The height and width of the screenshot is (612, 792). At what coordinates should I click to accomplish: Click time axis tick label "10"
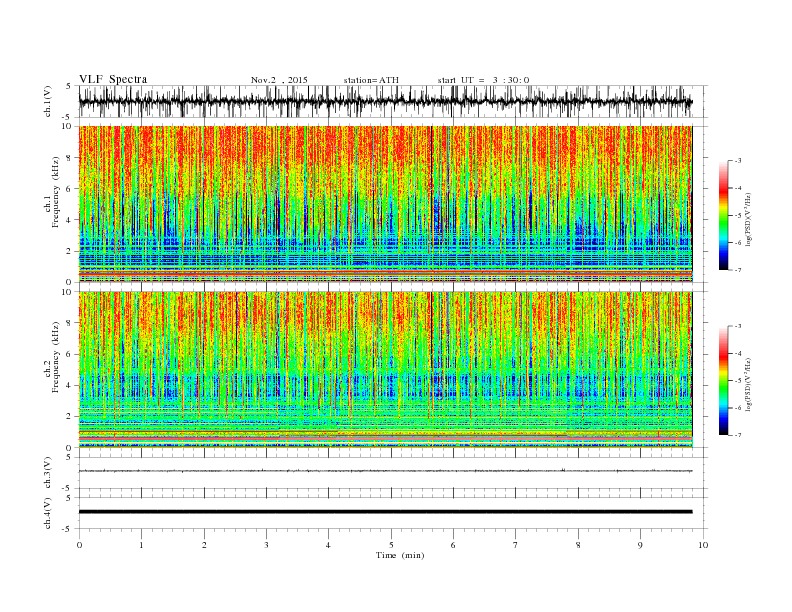(x=703, y=545)
